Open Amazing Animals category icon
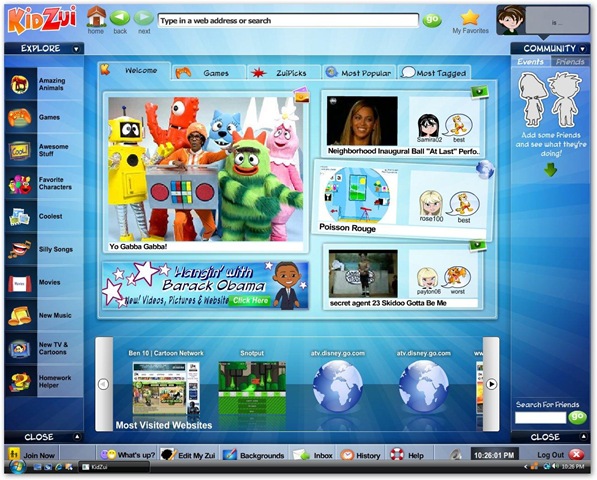Screen dimensions: 597x480 pyautogui.click(x=20, y=84)
